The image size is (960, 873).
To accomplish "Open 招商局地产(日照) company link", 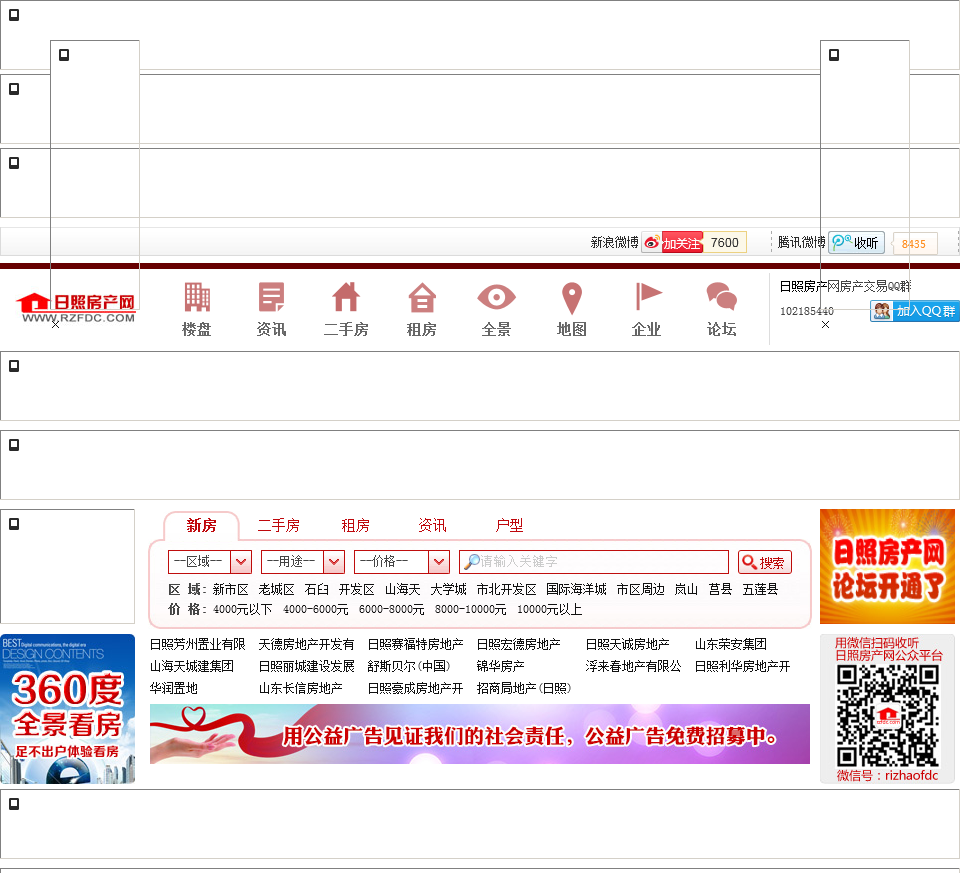I will tap(524, 688).
